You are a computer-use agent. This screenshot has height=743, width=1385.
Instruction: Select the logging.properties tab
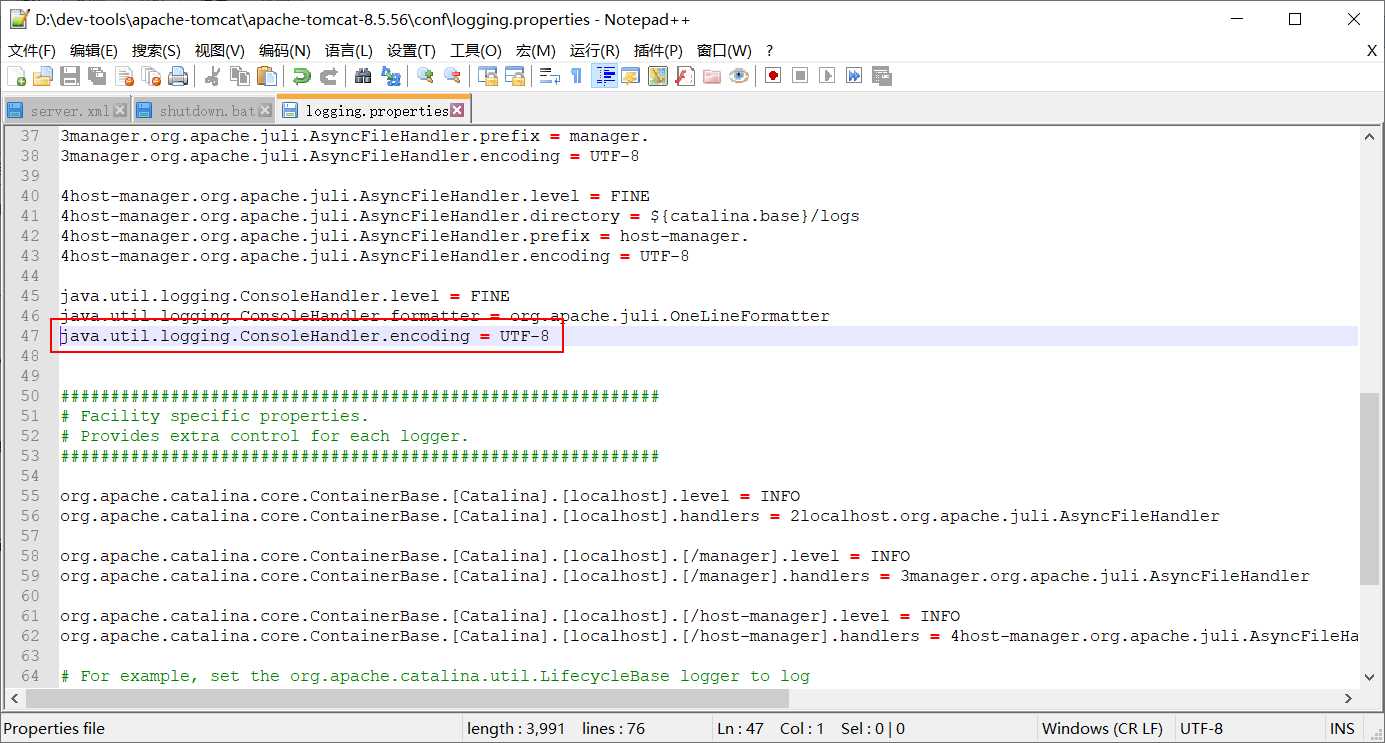point(376,109)
